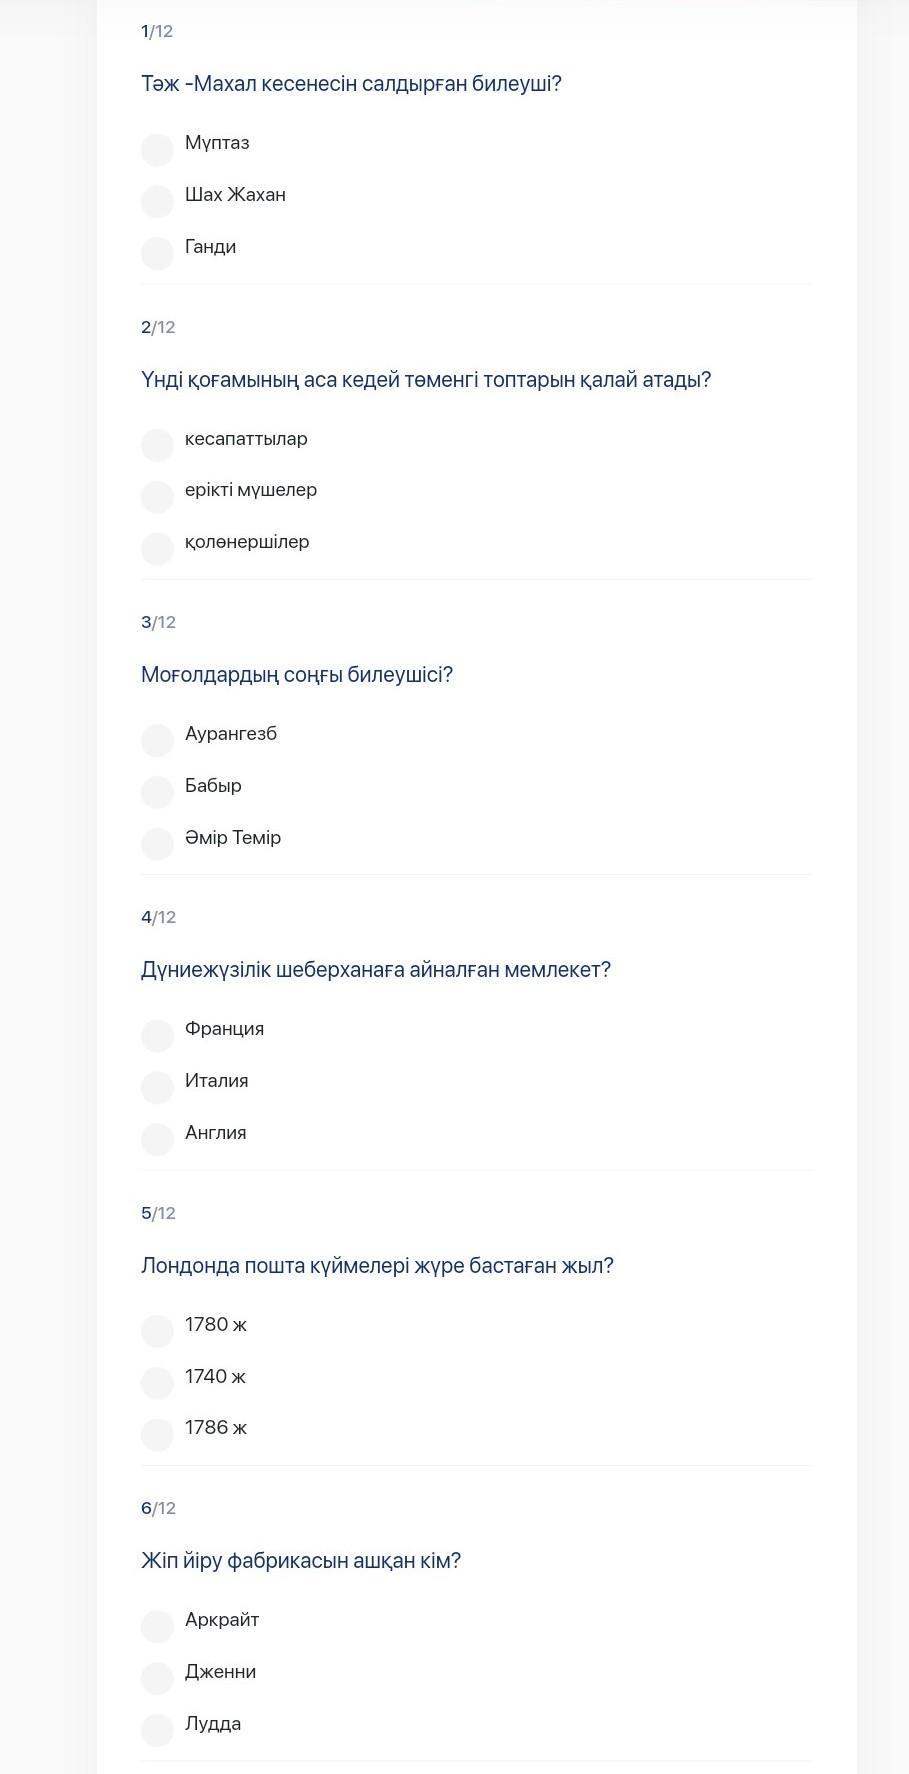Select the Франция radio button
Screen dimensions: 909x1774
pyautogui.click(x=157, y=1036)
